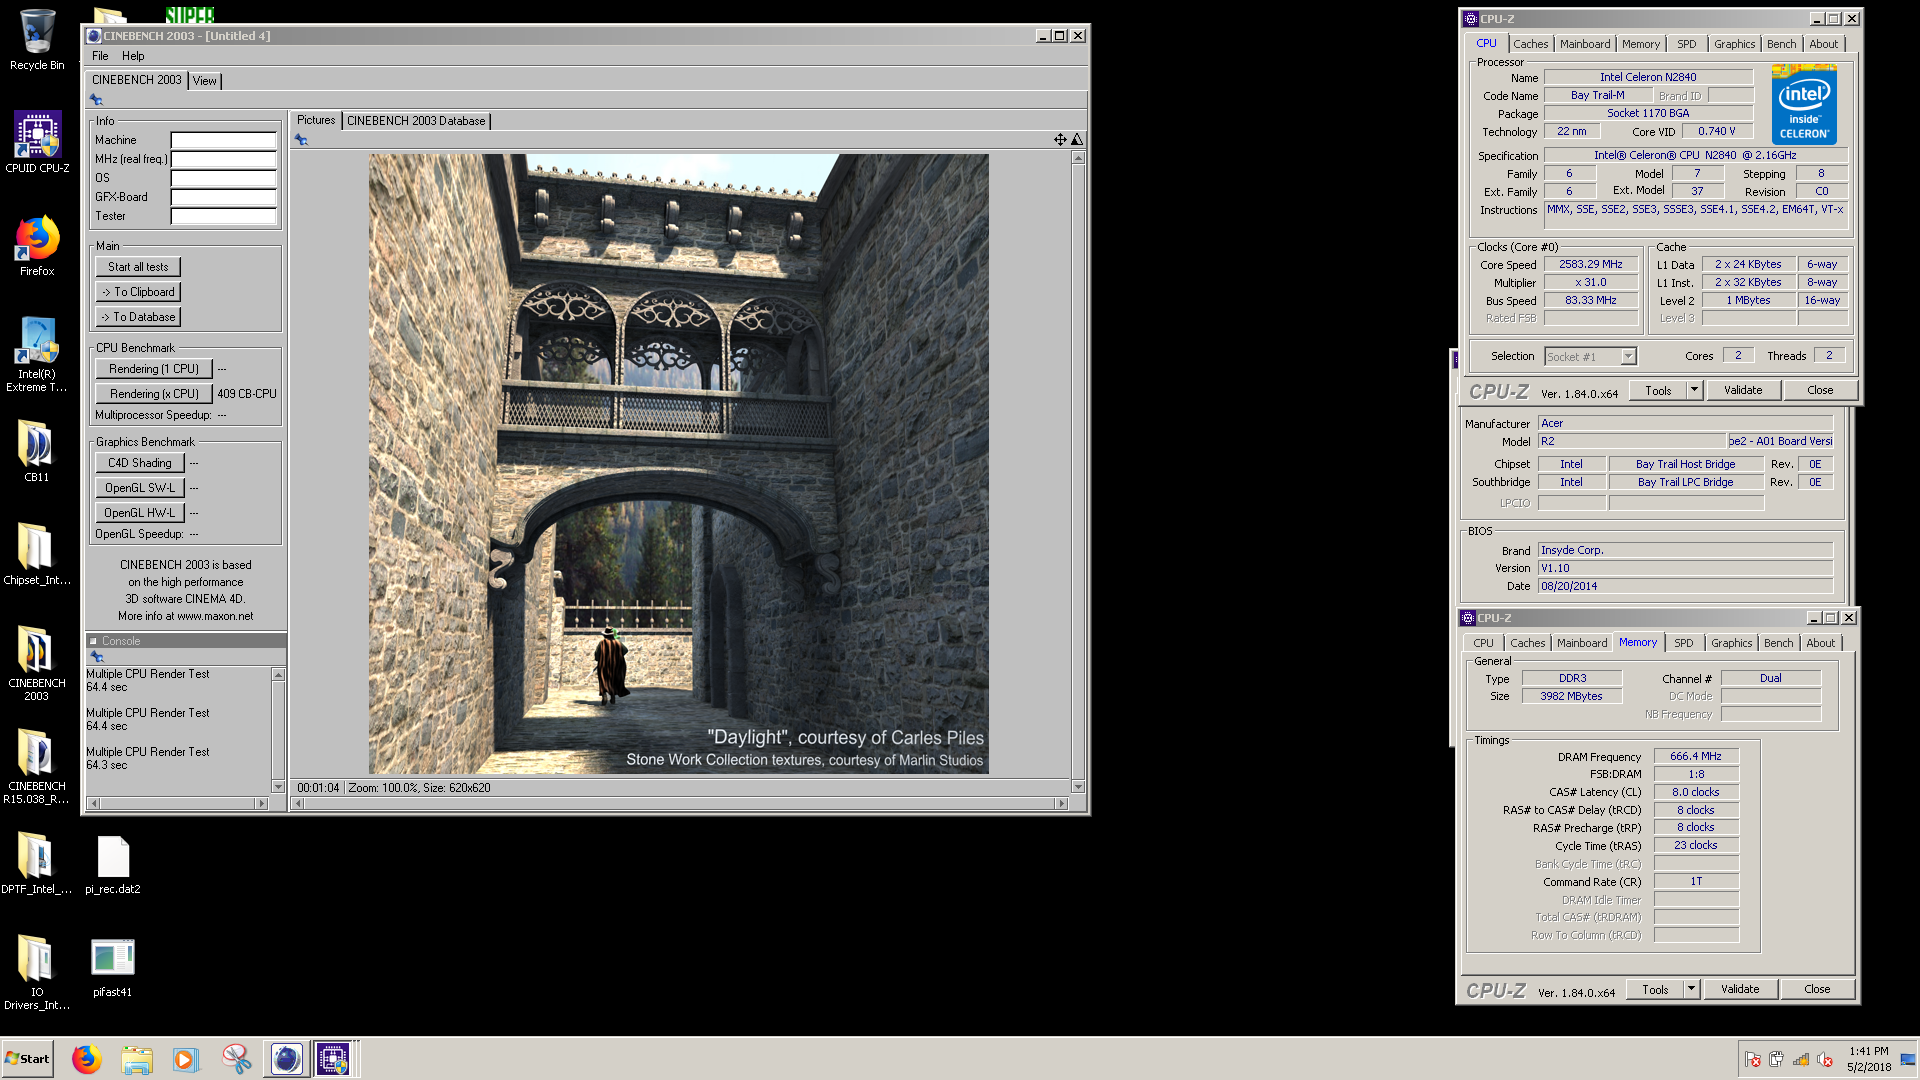The image size is (1920, 1080).
Task: Open Windows Media Player from taskbar
Action: pyautogui.click(x=186, y=1059)
